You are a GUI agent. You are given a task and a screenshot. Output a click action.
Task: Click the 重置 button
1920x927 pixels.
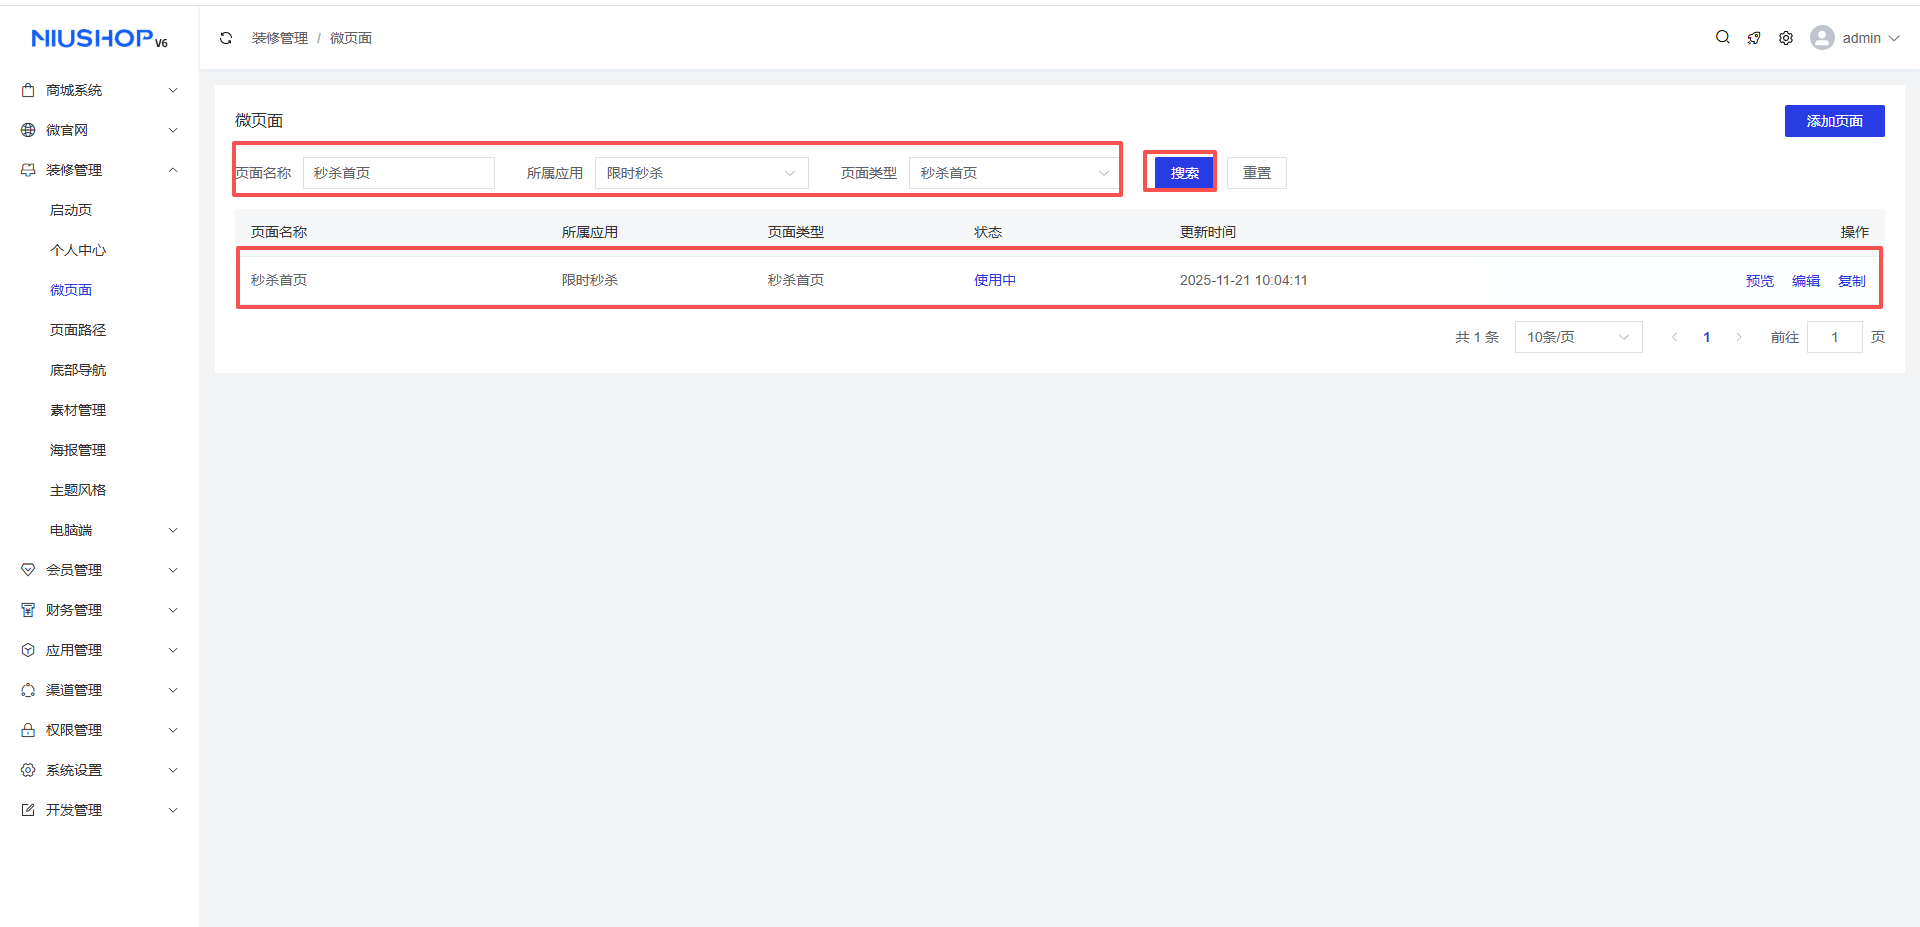pos(1256,173)
